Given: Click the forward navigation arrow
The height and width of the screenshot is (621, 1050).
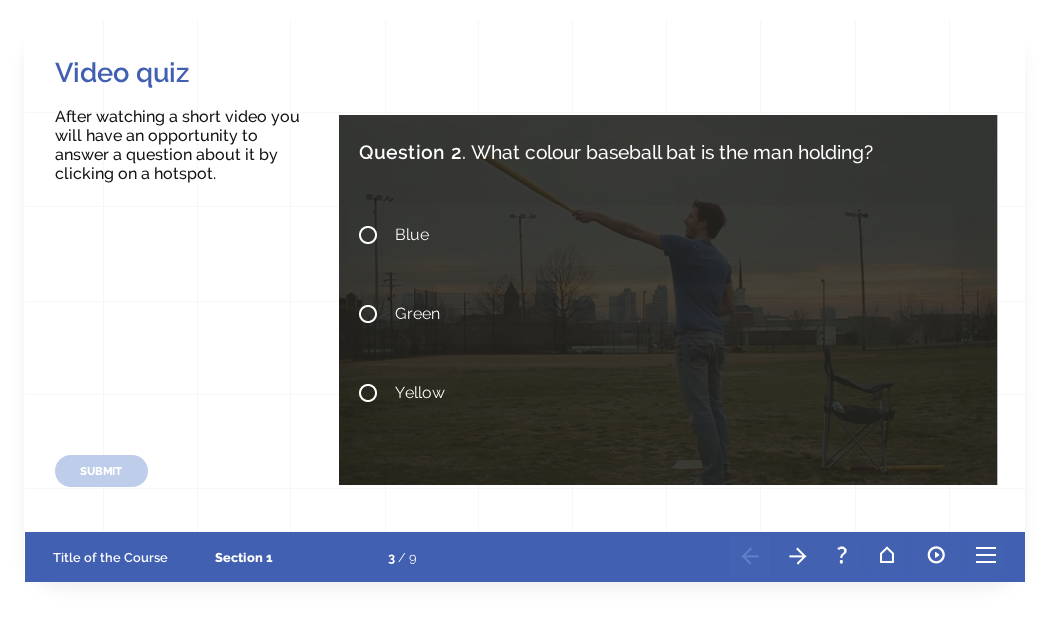Looking at the screenshot, I should coord(797,556).
